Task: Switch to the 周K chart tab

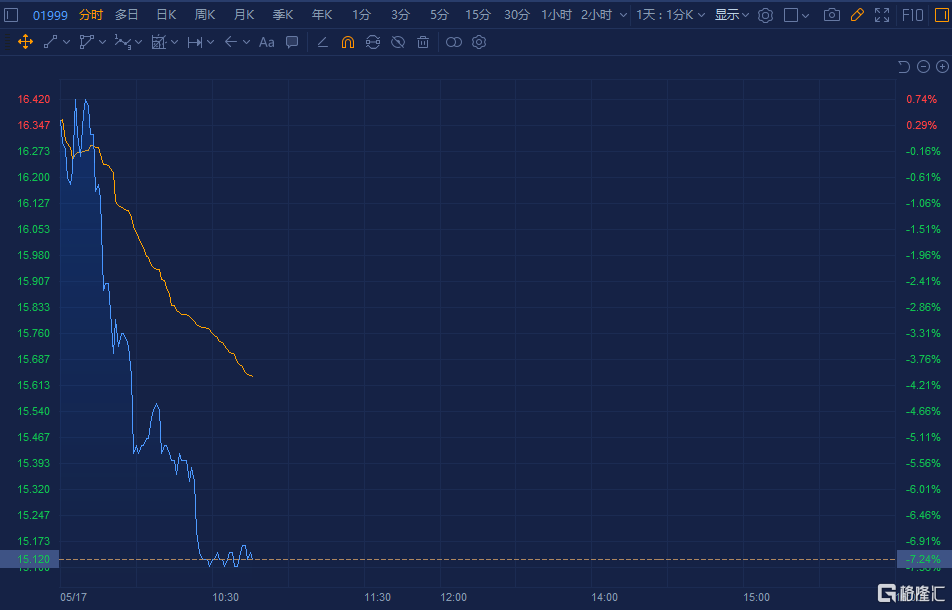Action: 205,15
